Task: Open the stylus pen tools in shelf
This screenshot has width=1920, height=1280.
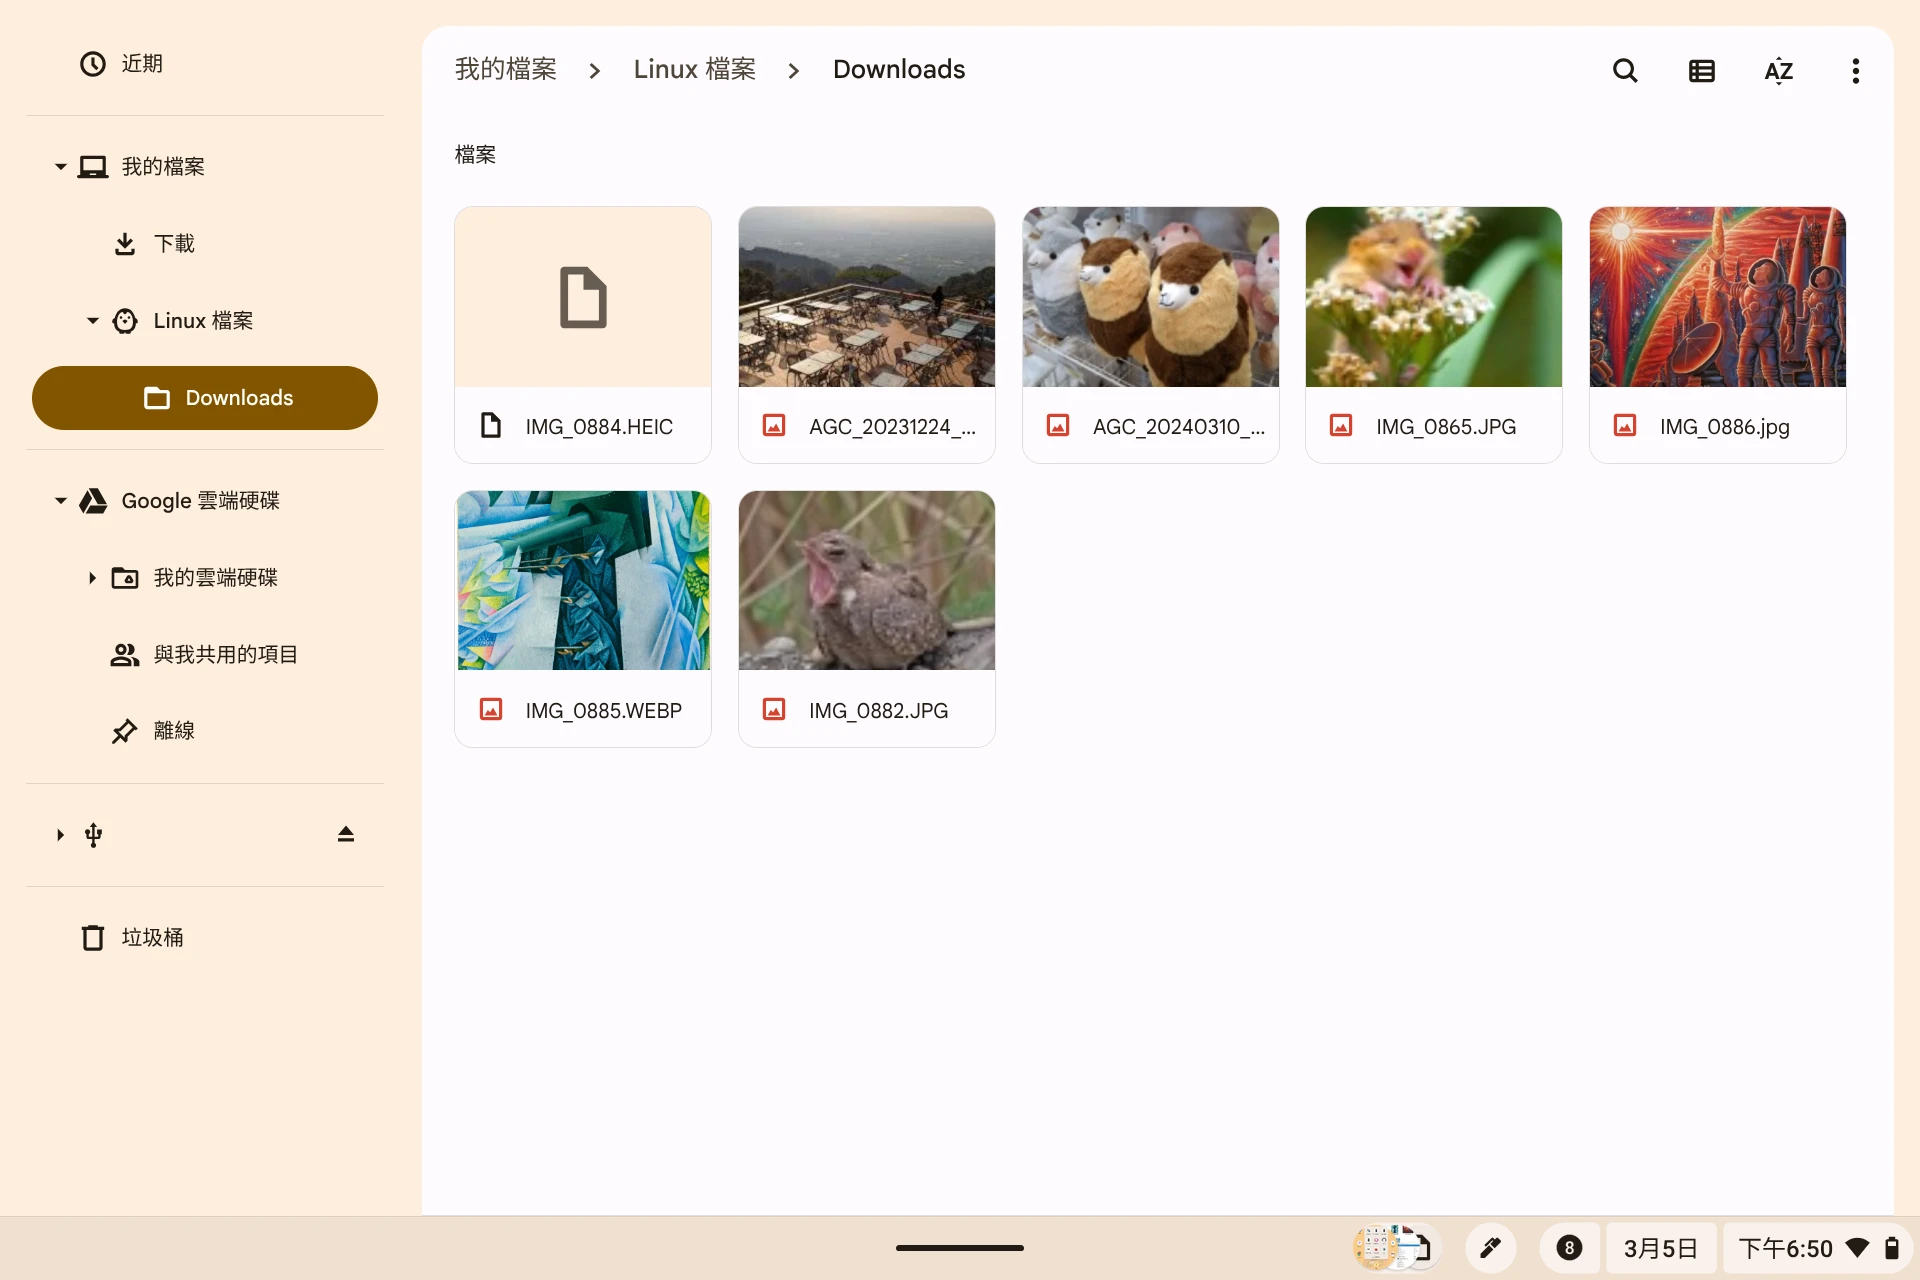Action: coord(1490,1248)
